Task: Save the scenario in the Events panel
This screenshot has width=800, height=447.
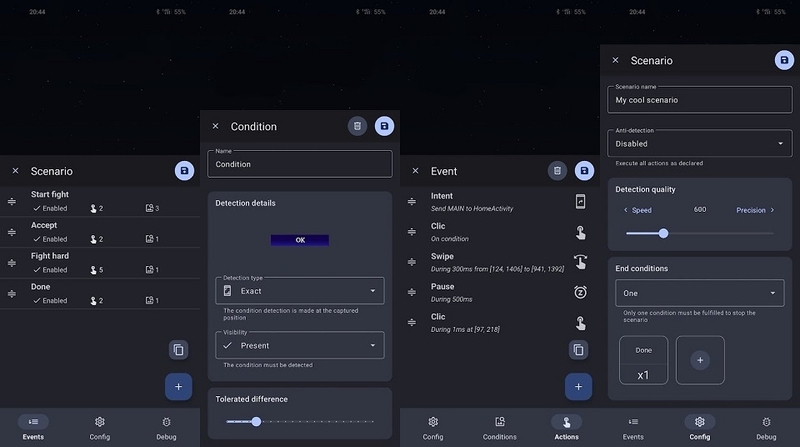Action: [184, 171]
